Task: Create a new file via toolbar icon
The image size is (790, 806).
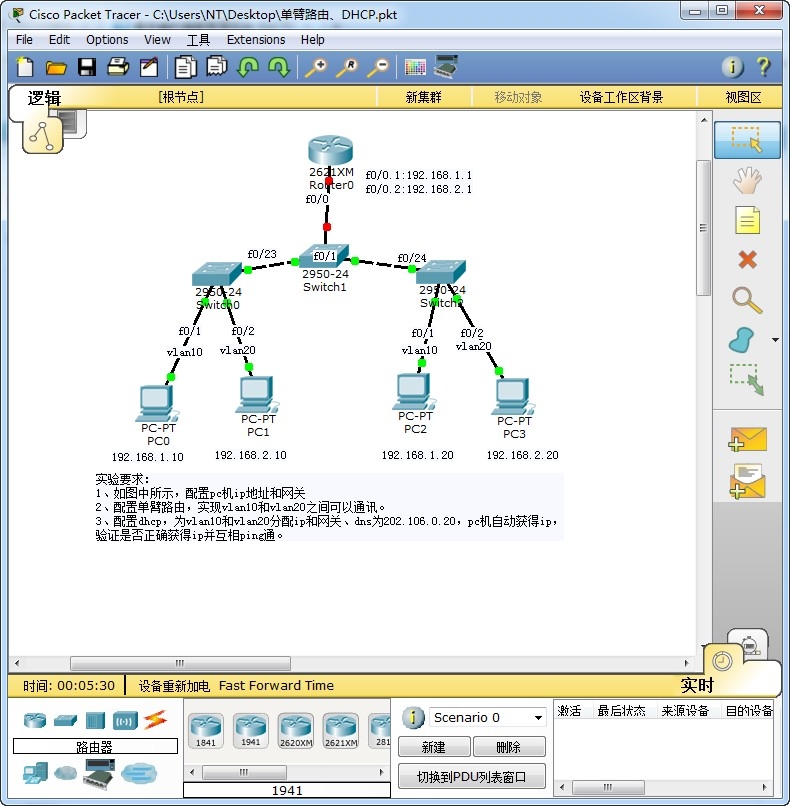Action: click(25, 67)
